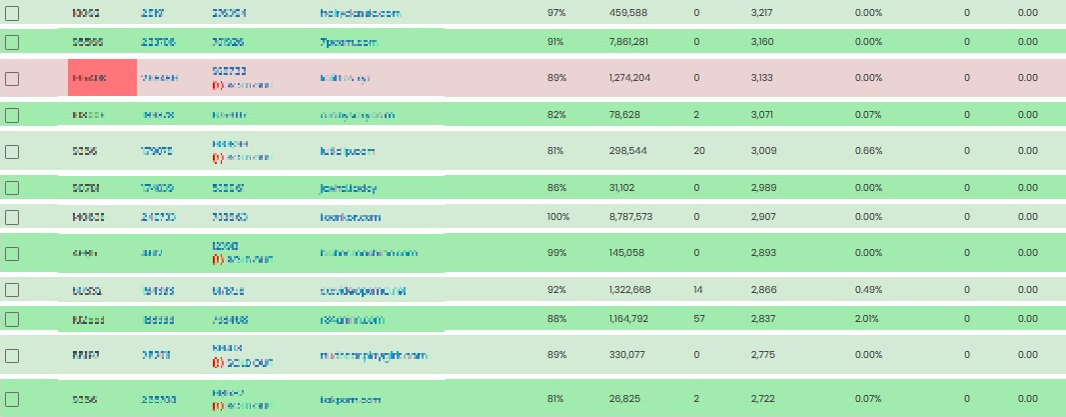The image size is (1066, 417).
Task: Click the sold out warning icon in the 1,274,204 row
Action: tap(217, 85)
